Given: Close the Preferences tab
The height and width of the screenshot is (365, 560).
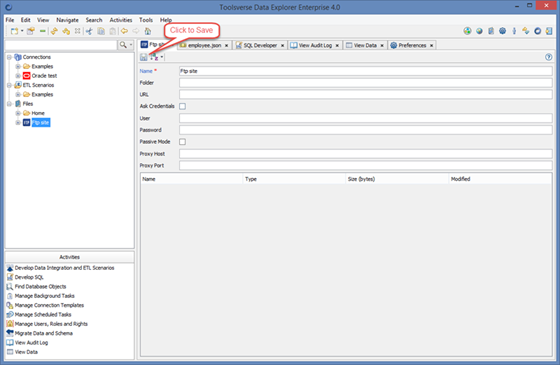Looking at the screenshot, I should click(x=431, y=45).
